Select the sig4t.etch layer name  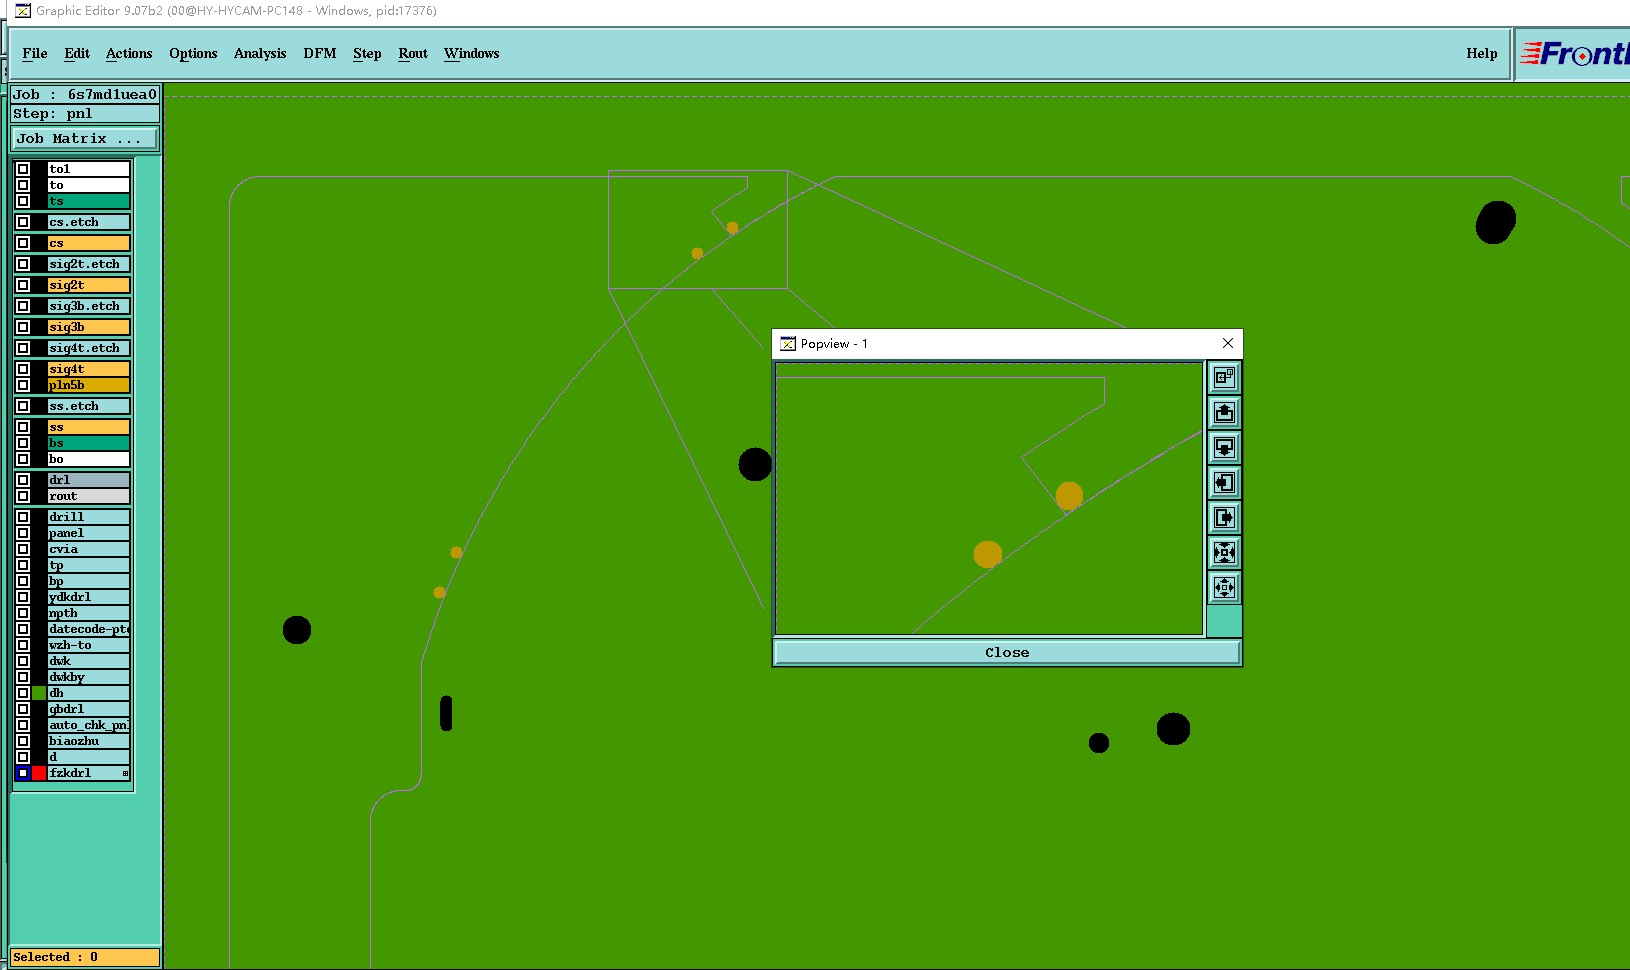(x=89, y=348)
